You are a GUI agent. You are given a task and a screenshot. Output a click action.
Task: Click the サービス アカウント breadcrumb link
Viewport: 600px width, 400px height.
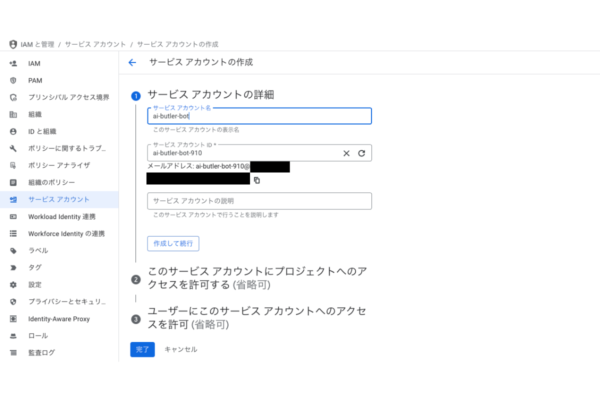pyautogui.click(x=95, y=44)
